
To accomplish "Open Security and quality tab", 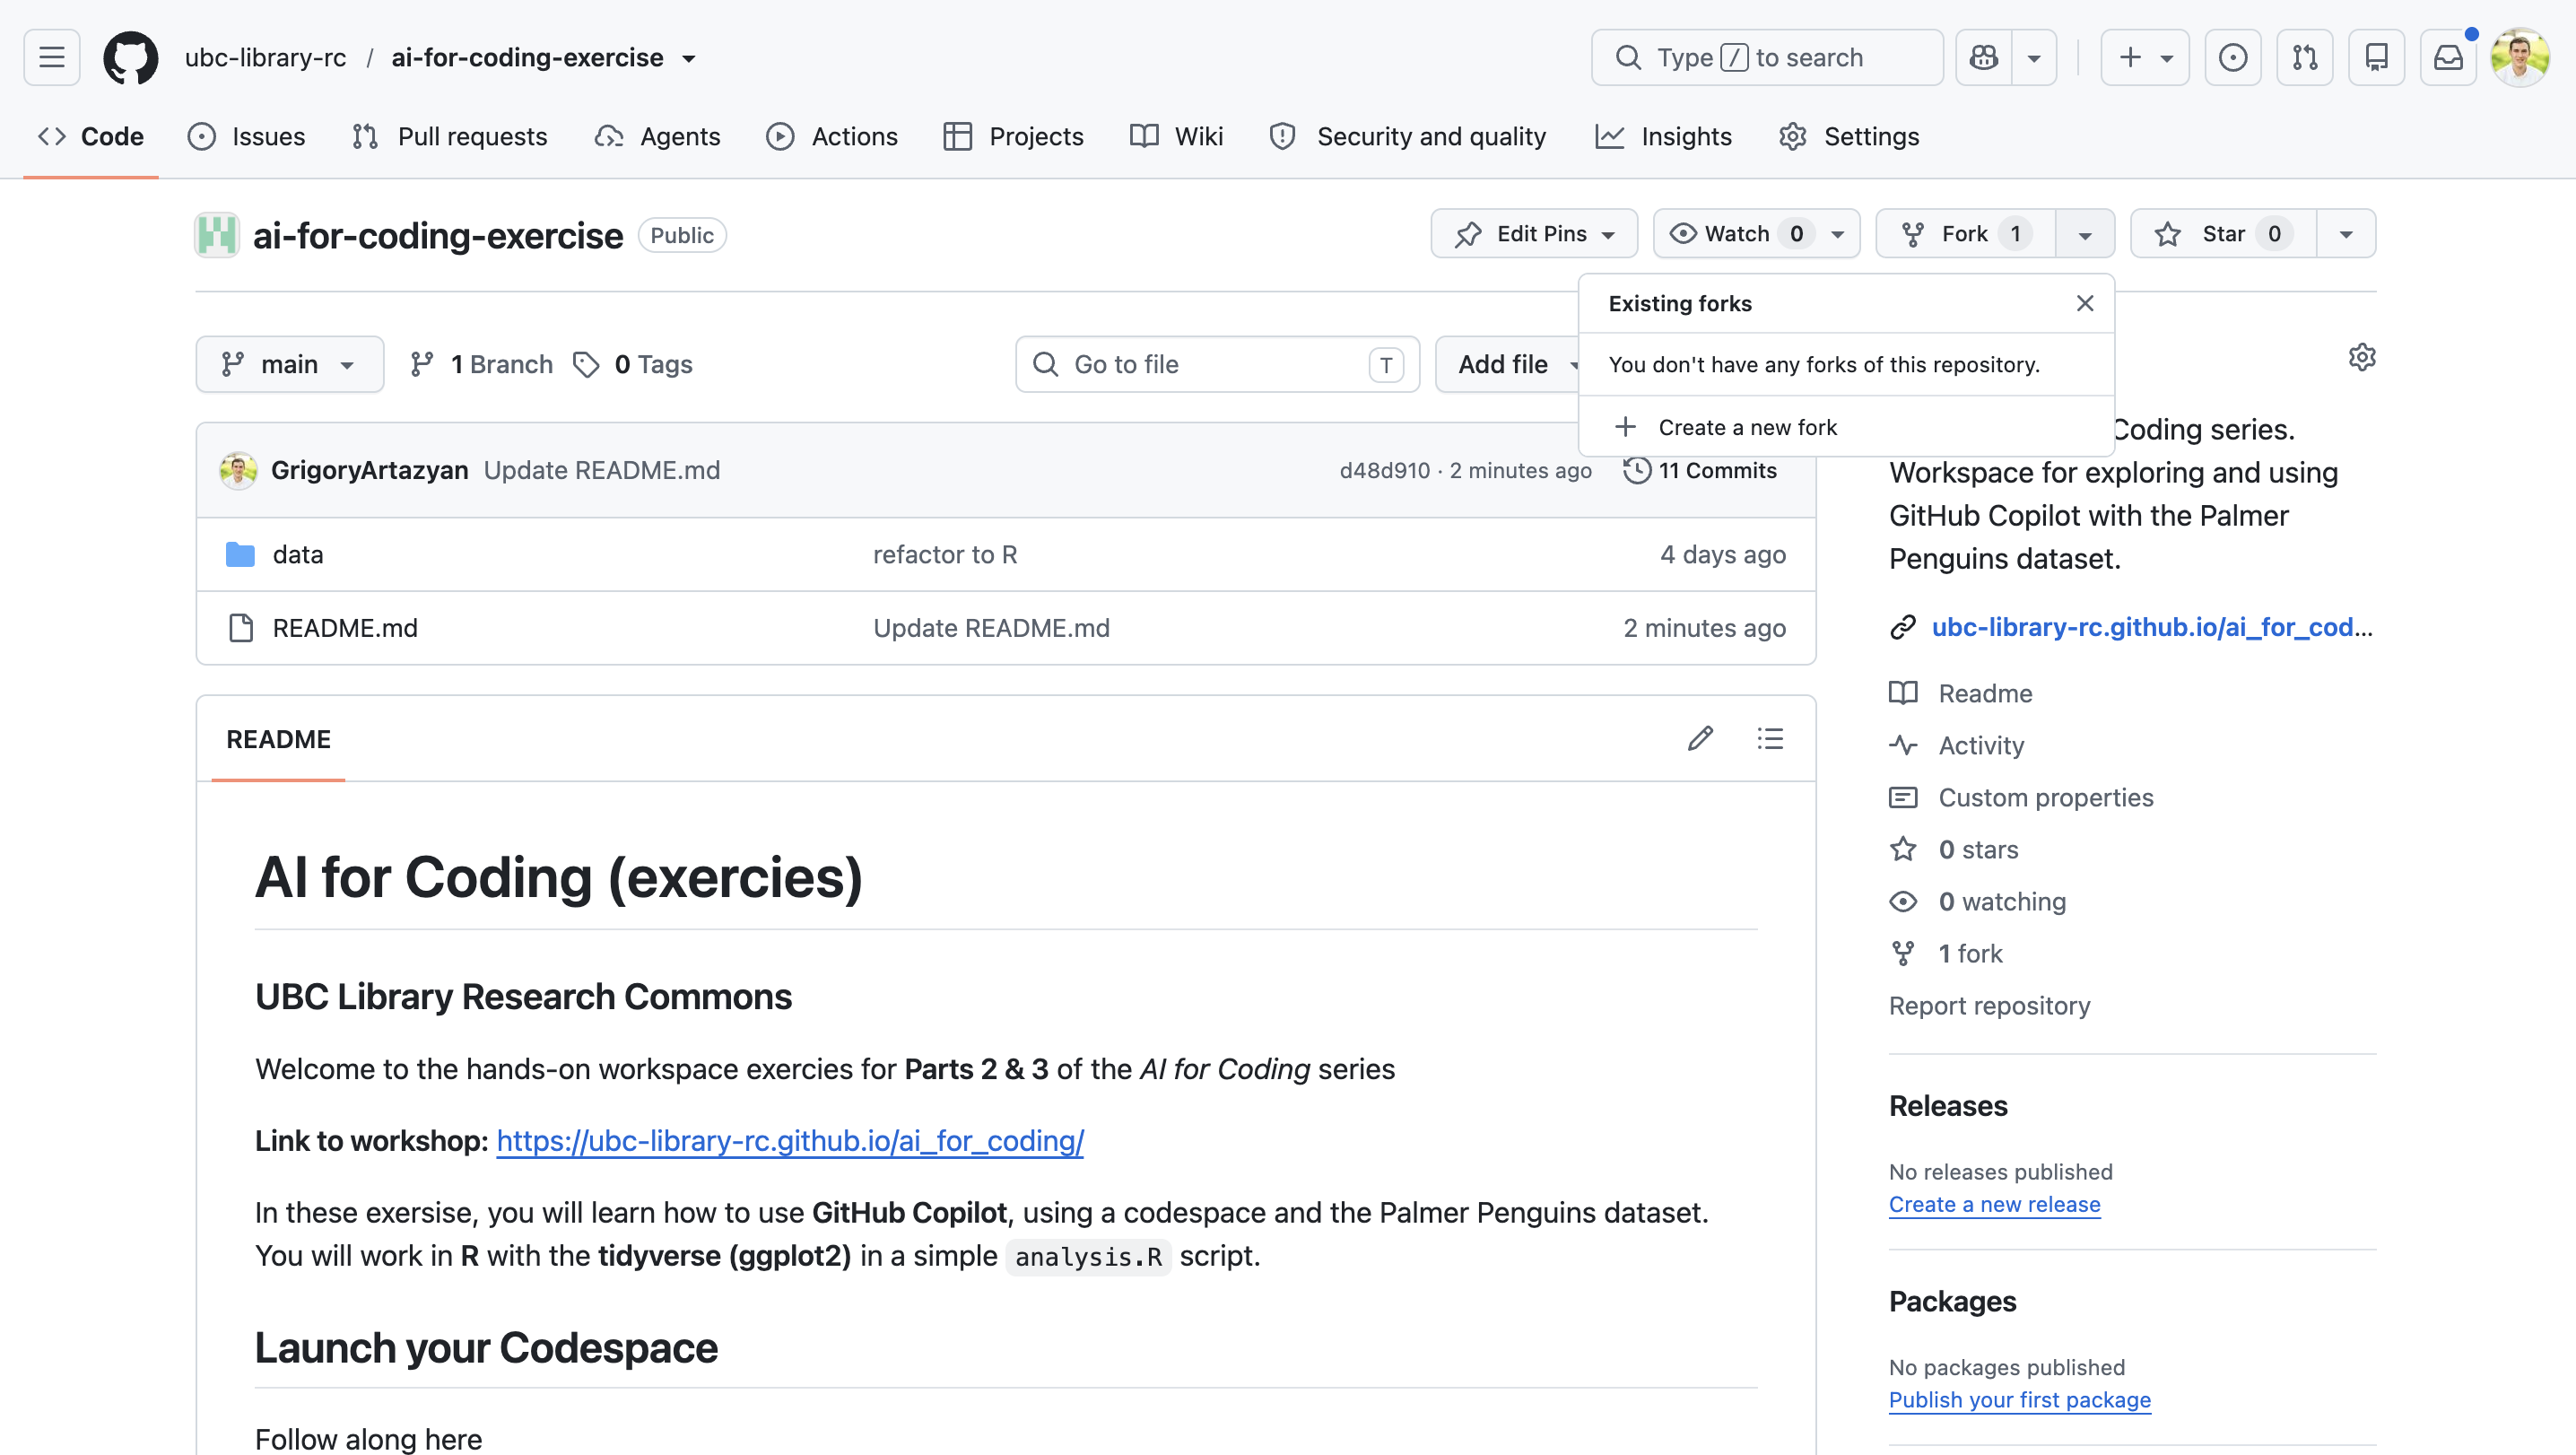I will (x=1407, y=136).
